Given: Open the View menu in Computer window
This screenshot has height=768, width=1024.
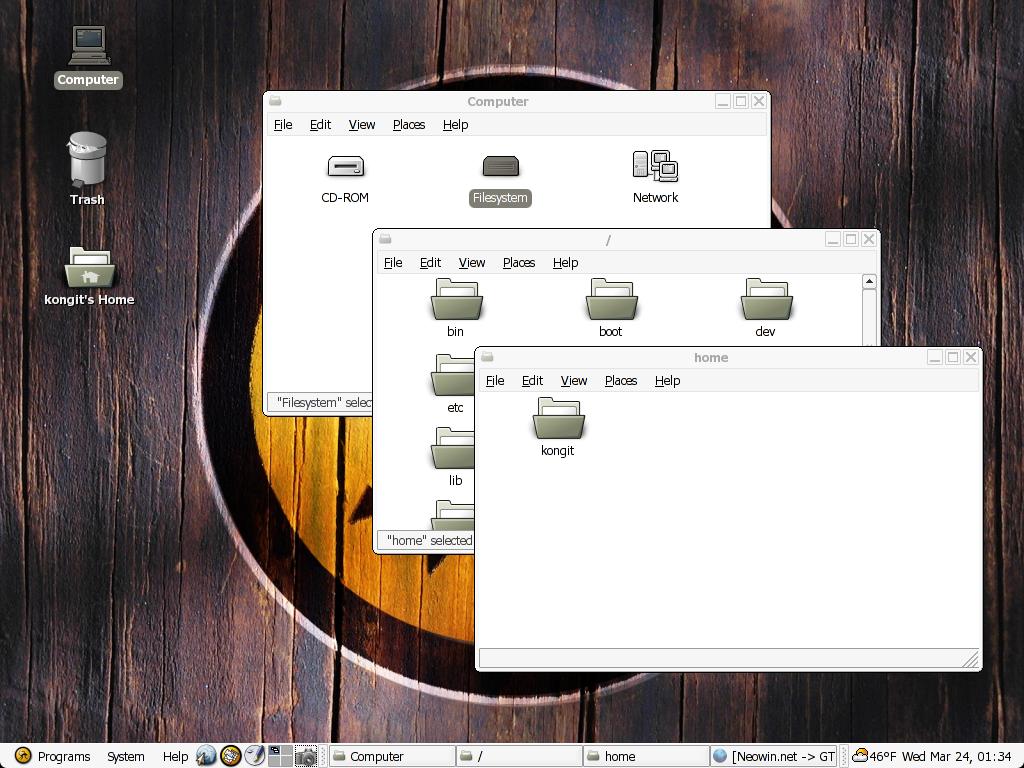Looking at the screenshot, I should pos(361,125).
